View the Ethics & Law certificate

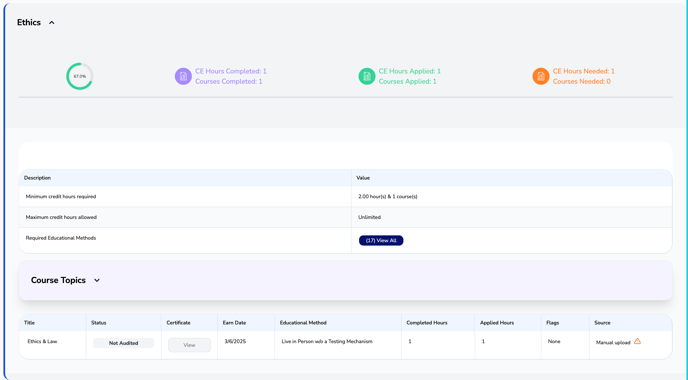click(x=189, y=345)
